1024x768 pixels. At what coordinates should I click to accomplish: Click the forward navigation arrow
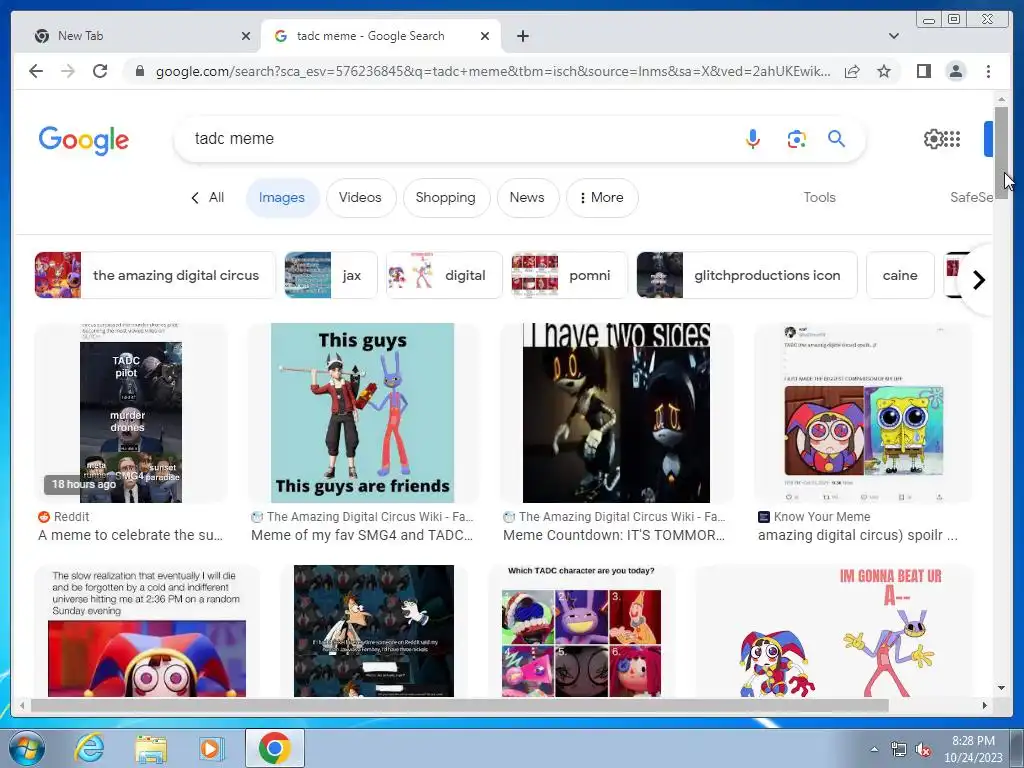coord(68,71)
